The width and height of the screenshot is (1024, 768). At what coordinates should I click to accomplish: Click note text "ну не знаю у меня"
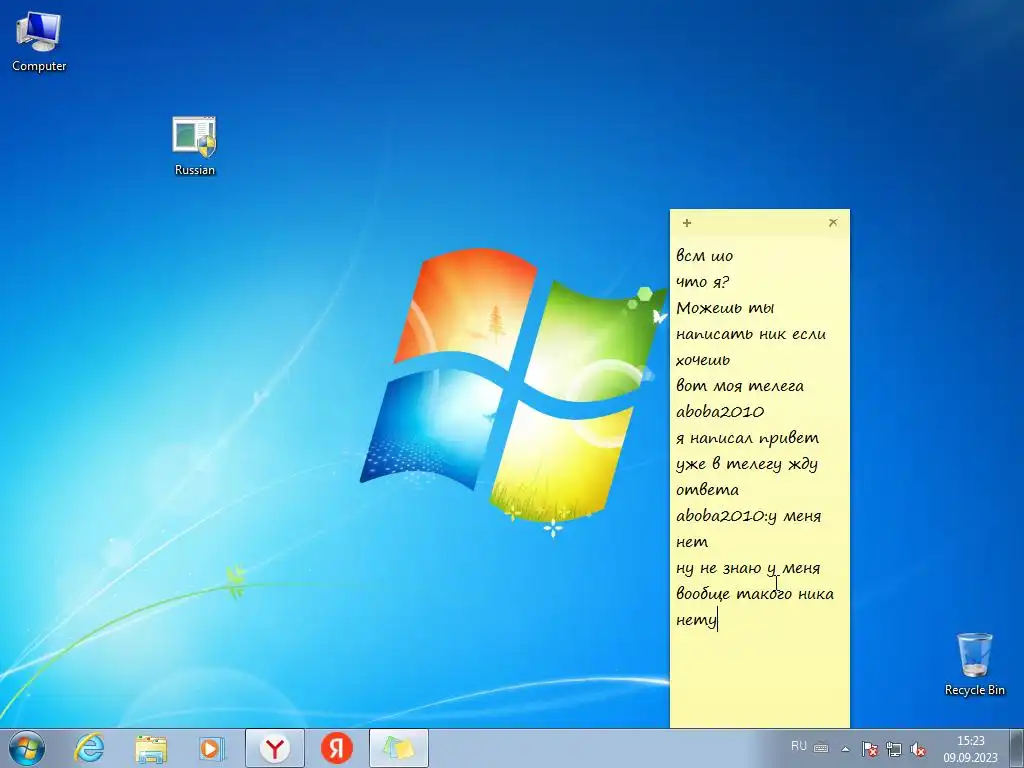pos(748,568)
